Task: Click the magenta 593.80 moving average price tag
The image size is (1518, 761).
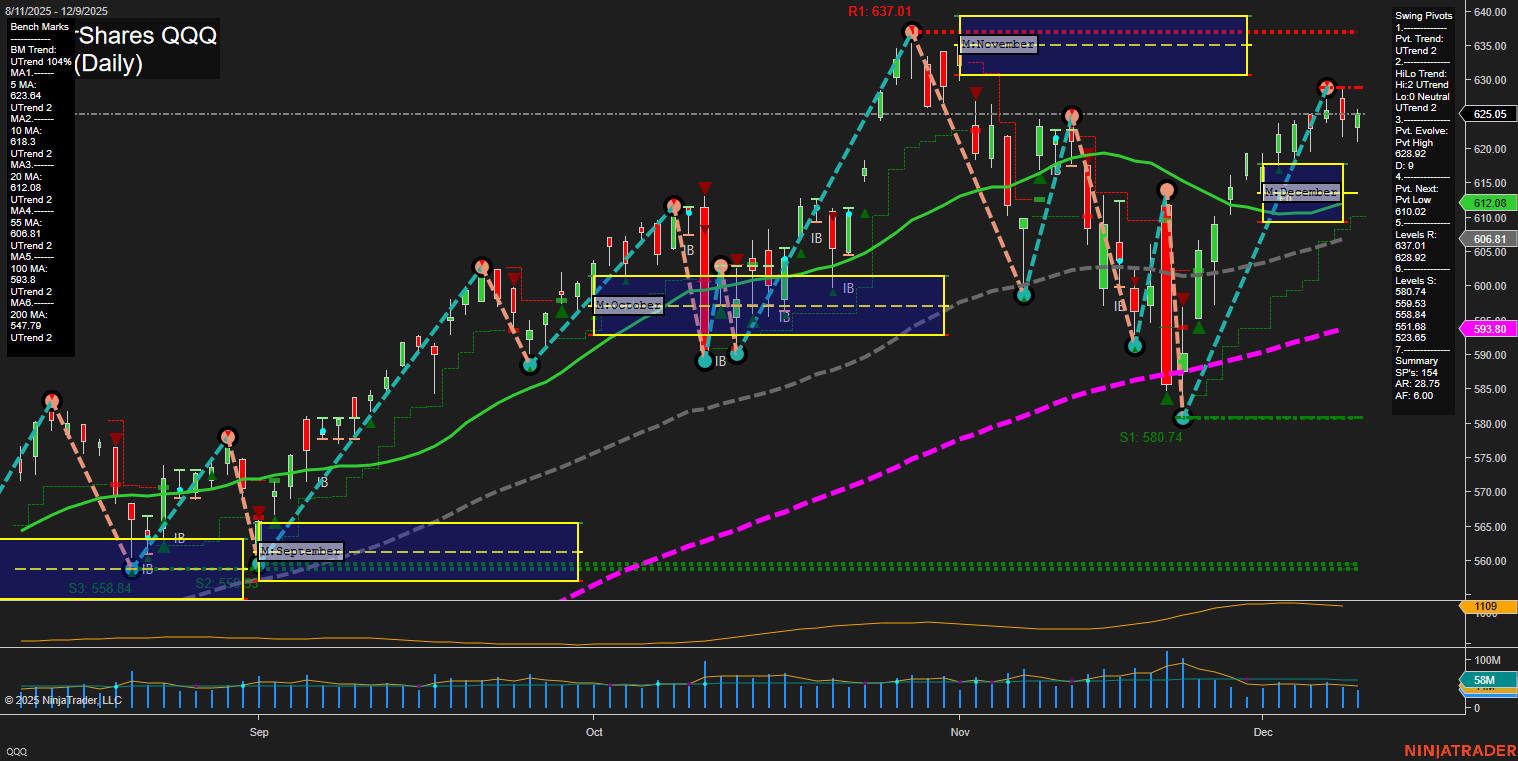Action: [x=1489, y=329]
